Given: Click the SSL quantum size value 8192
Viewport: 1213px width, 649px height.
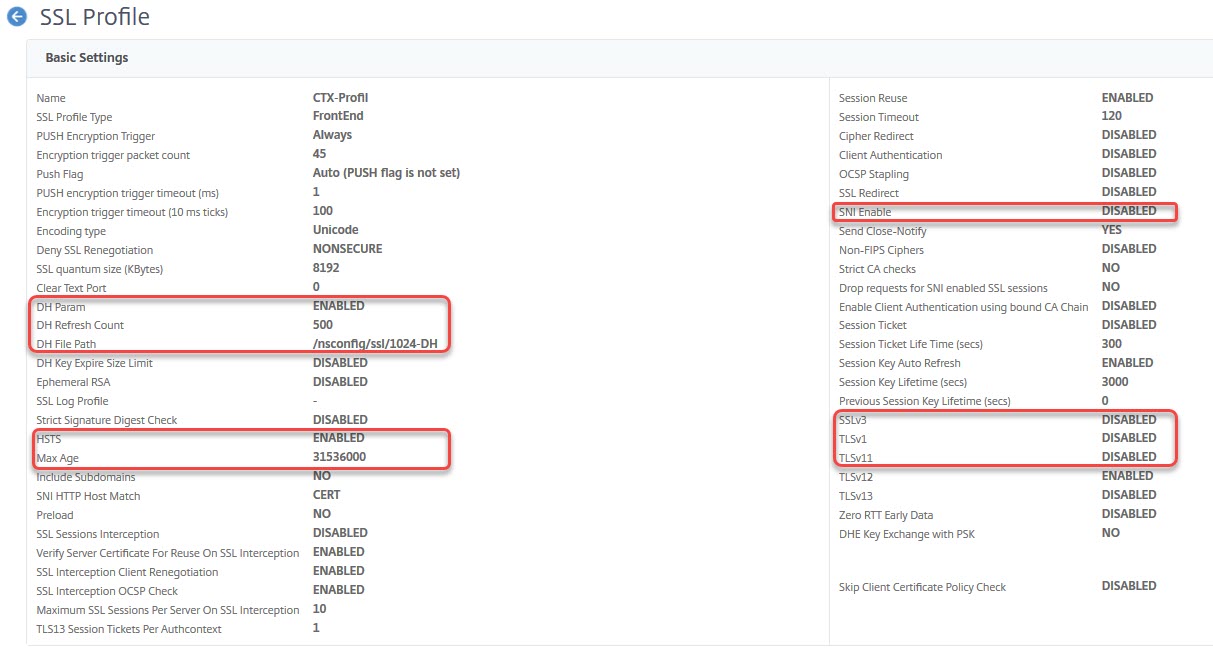Looking at the screenshot, I should point(326,268).
